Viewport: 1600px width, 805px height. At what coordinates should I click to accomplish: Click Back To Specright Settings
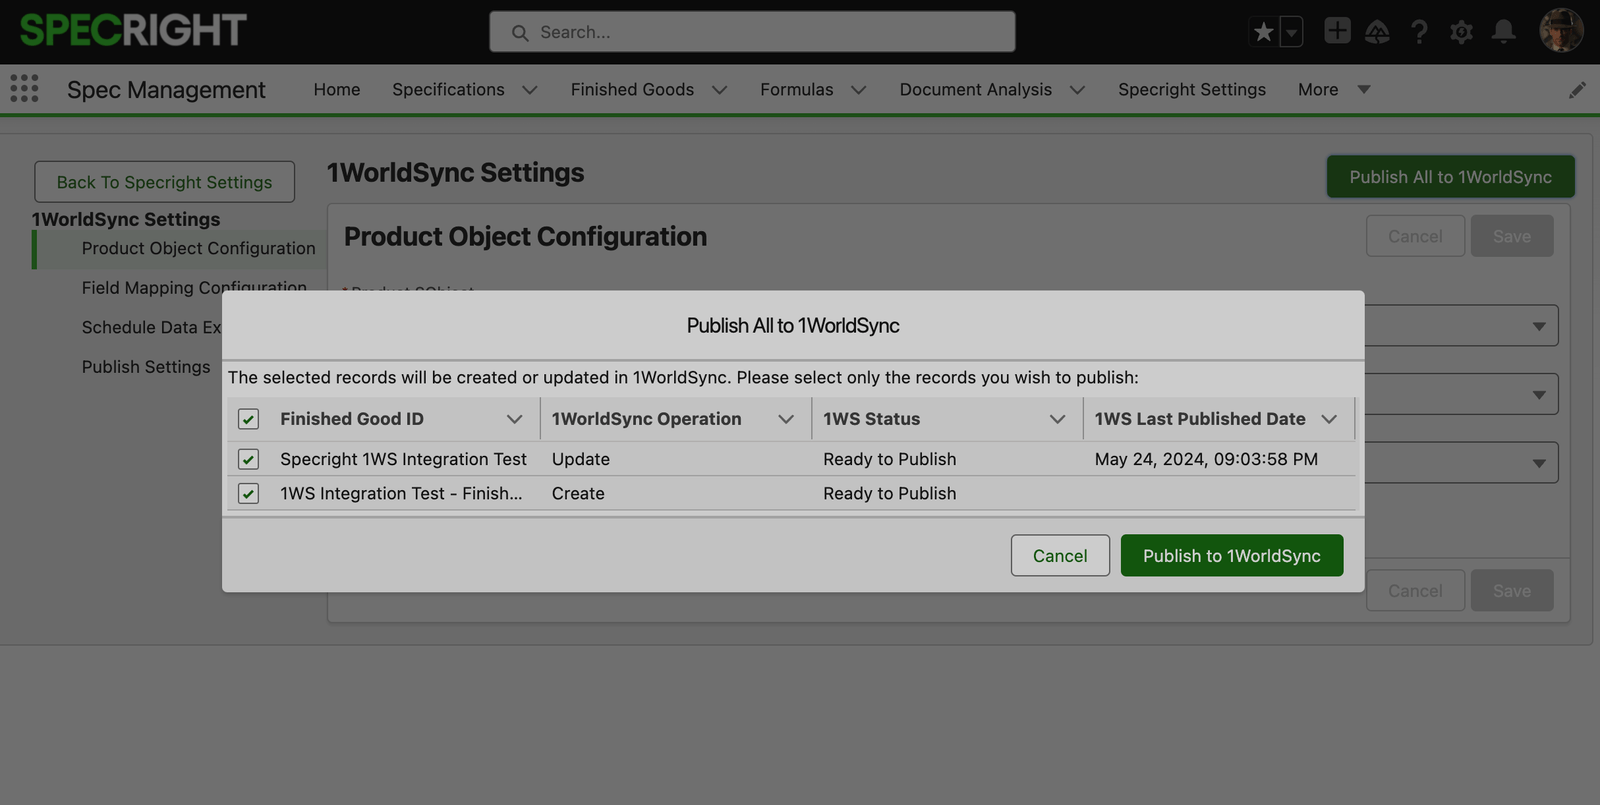(x=164, y=182)
